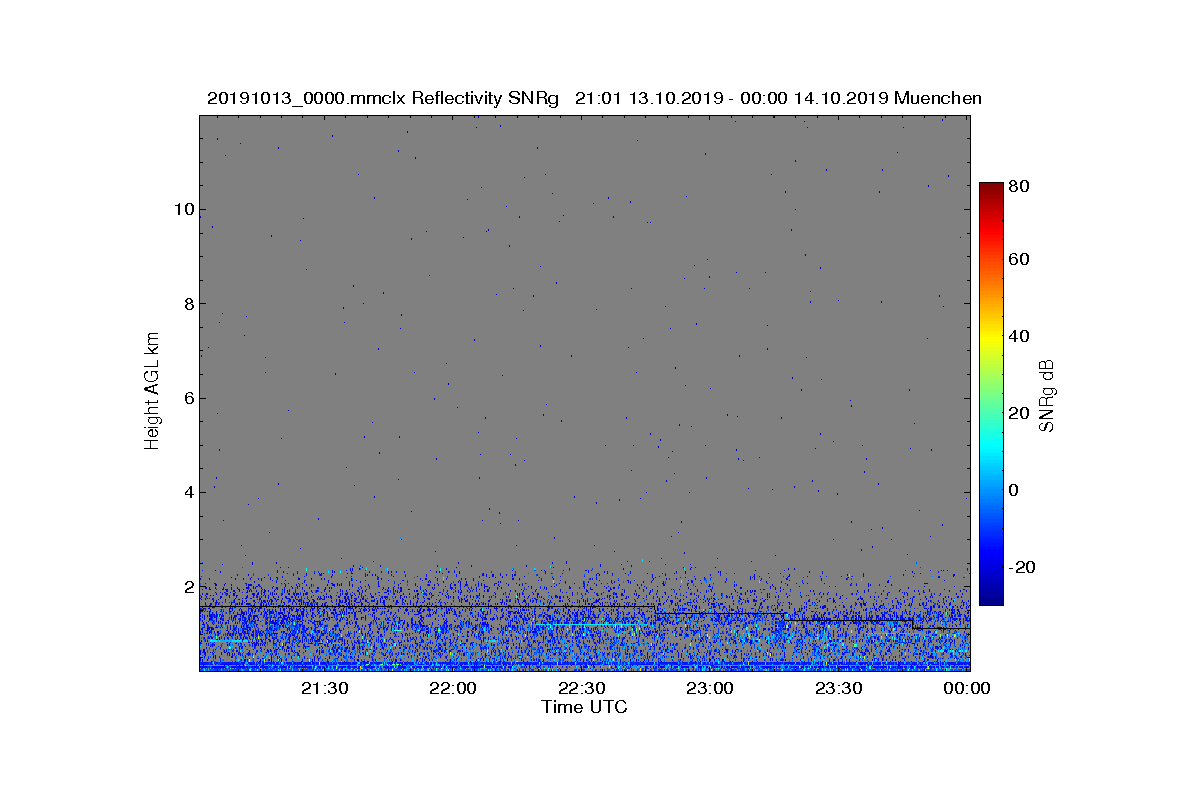1200x800 pixels.
Task: Click the 'SNRg dB' colorbar label
Action: [1047, 395]
